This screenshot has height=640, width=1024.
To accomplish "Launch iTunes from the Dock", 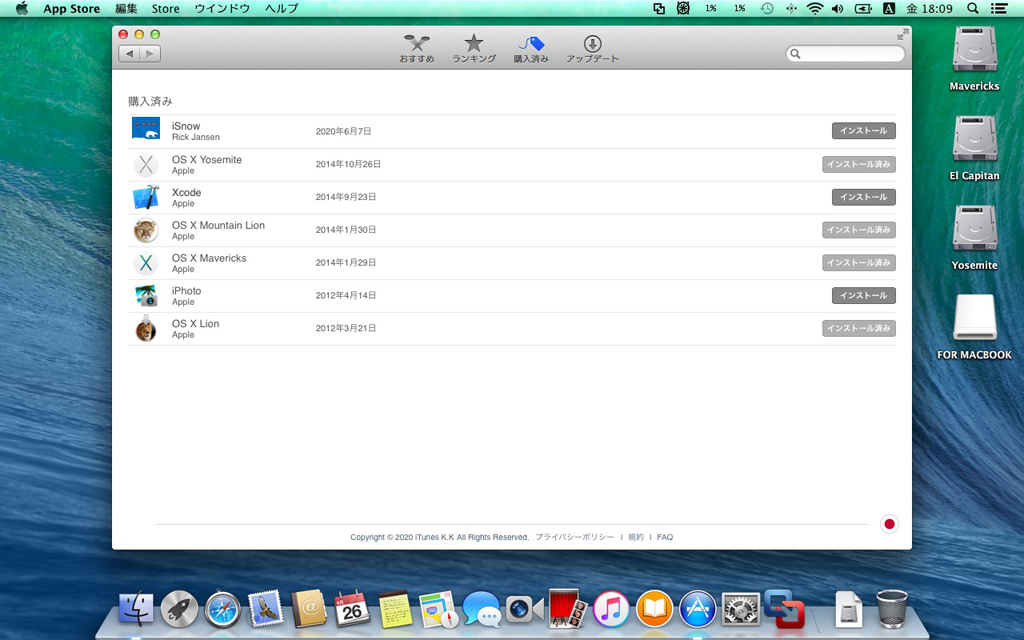I will tap(611, 609).
